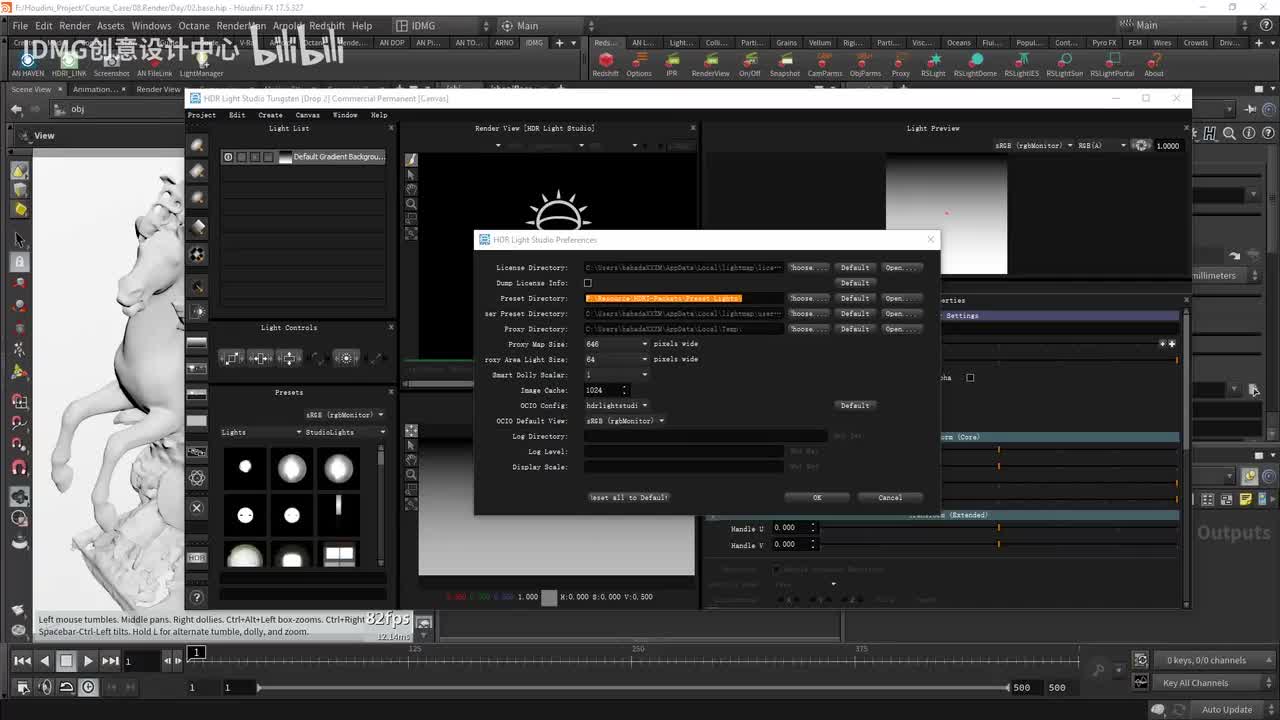Open the Octane menu in Houdini
Image resolution: width=1280 pixels, height=720 pixels.
(x=194, y=25)
